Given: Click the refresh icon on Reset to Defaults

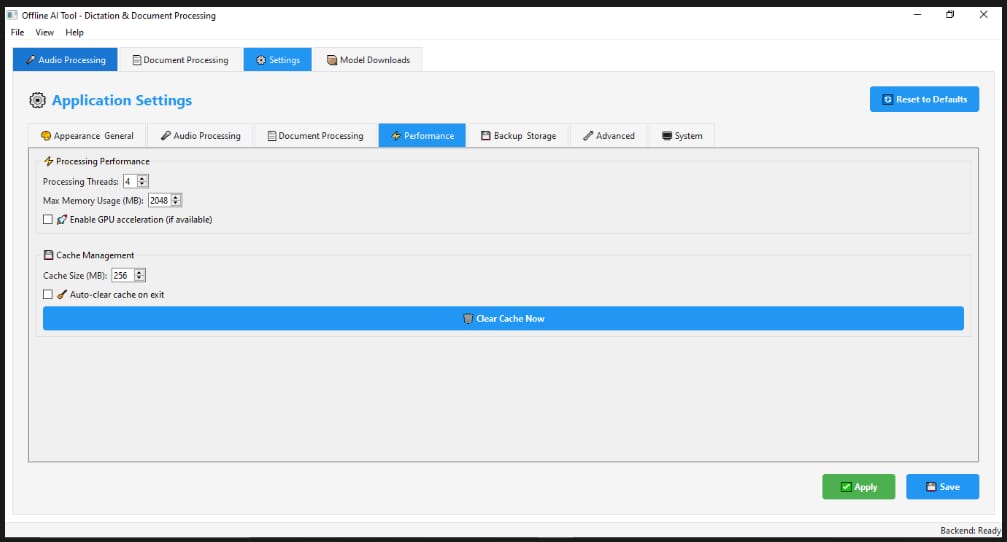Looking at the screenshot, I should (x=888, y=100).
